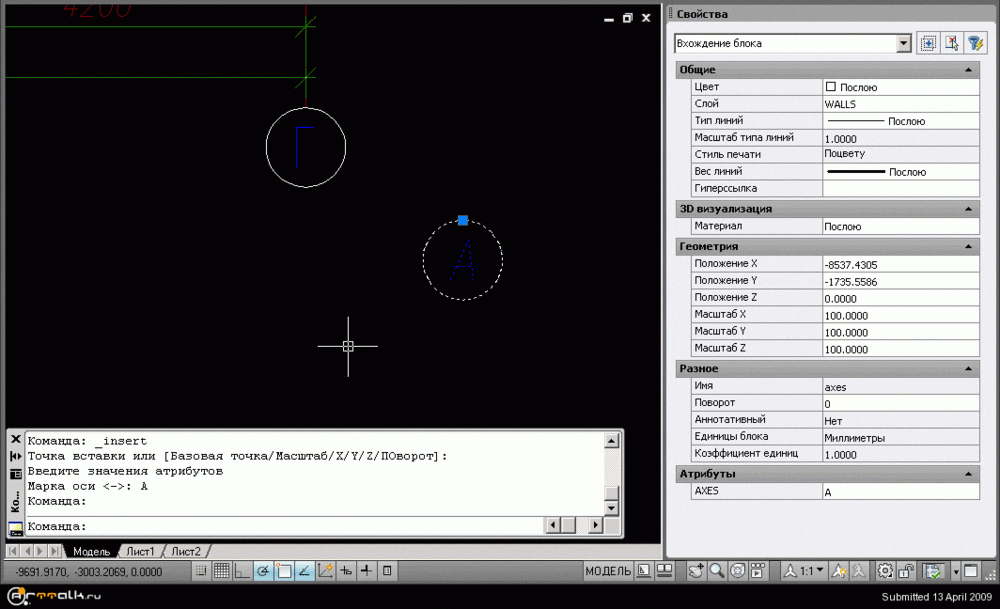
Task: Toggle Object Snap in status bar
Action: click(284, 571)
